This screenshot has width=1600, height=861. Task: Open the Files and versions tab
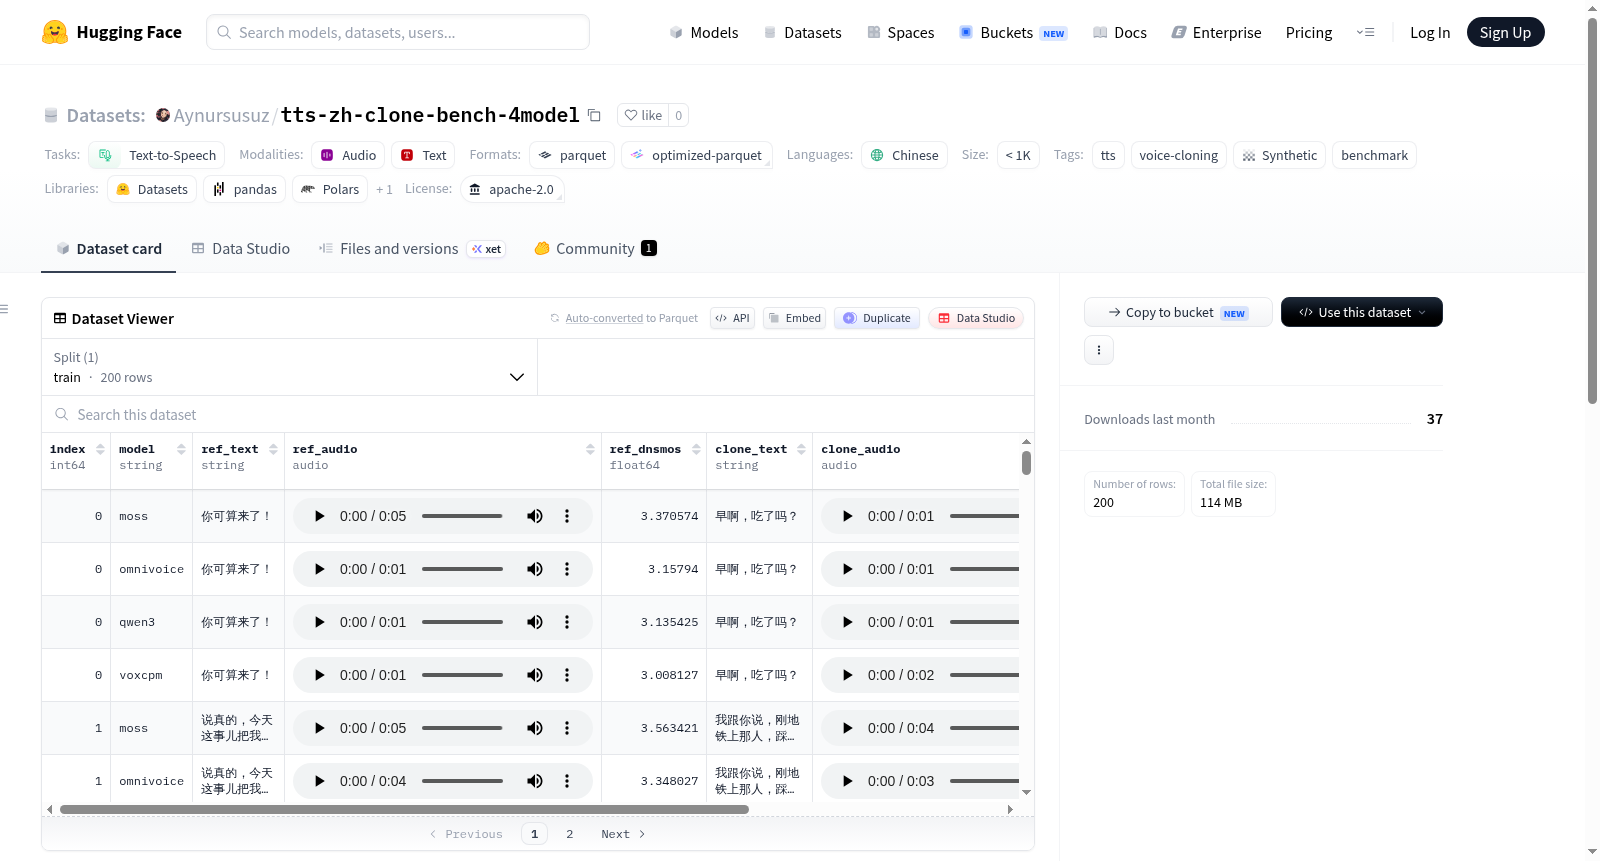(x=412, y=249)
